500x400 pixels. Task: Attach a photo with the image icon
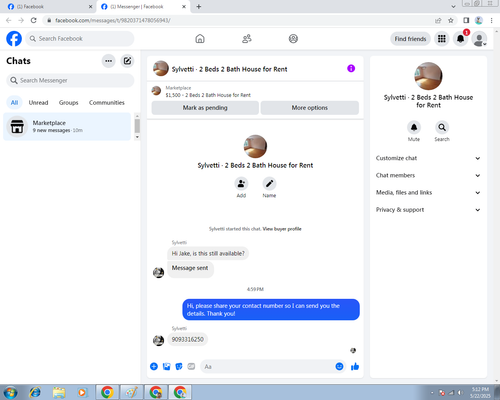pyautogui.click(x=166, y=367)
